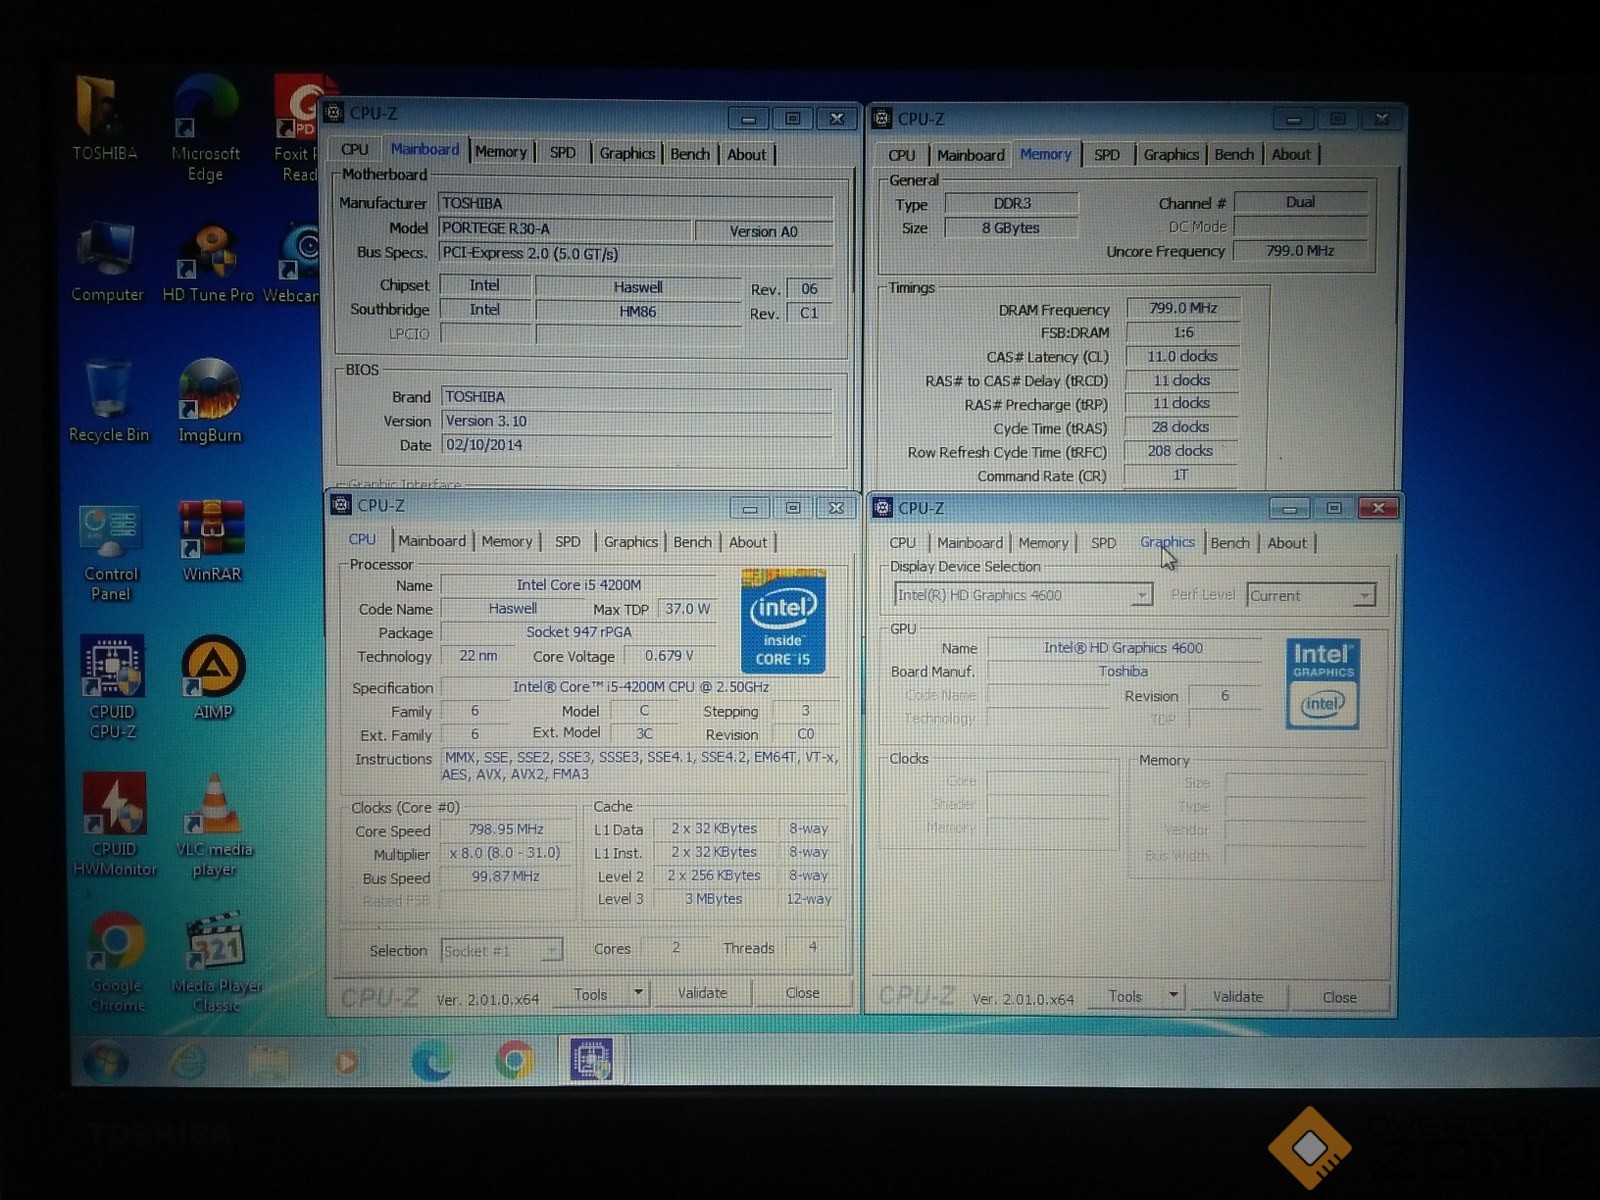Click the CPU-Z icon in taskbar

click(591, 1060)
